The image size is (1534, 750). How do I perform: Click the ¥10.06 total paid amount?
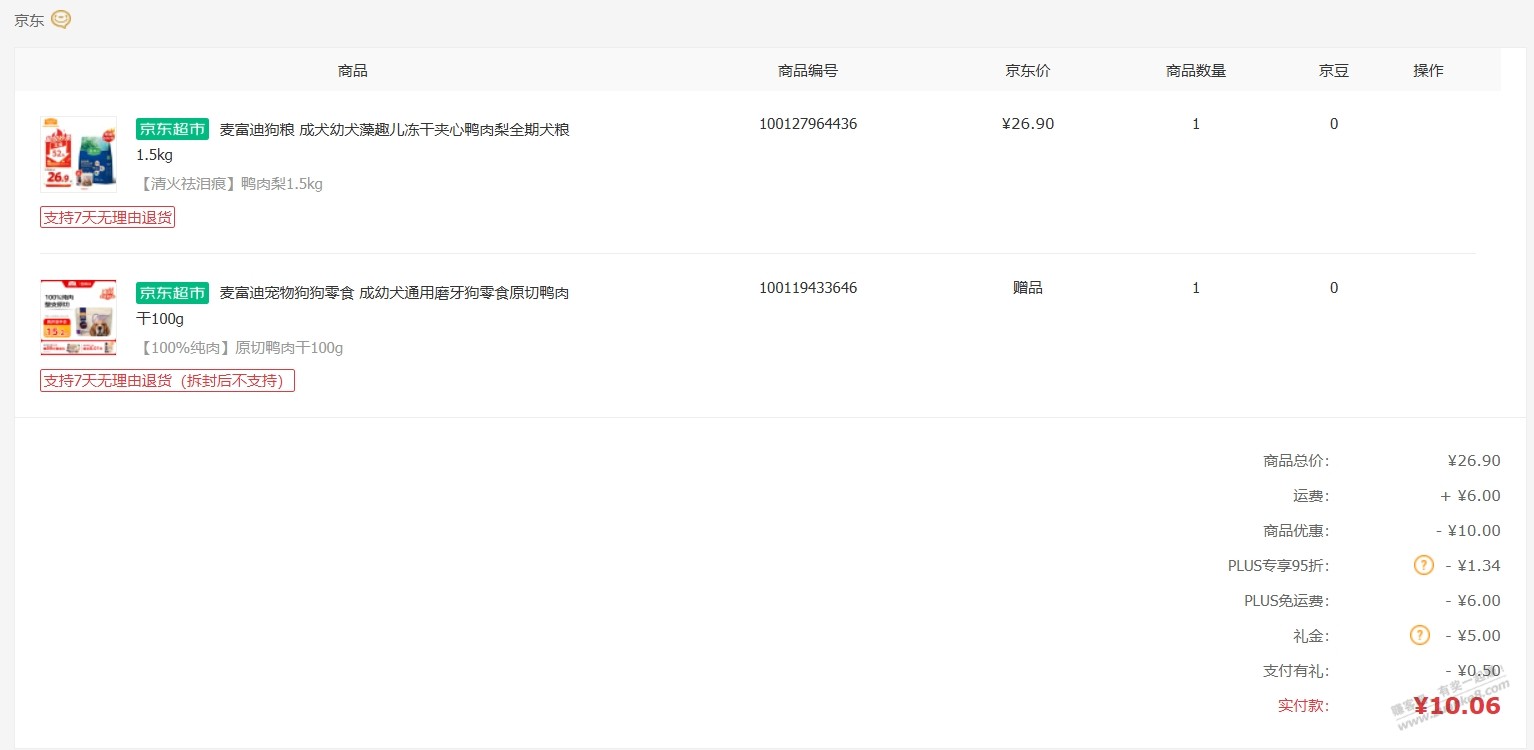1457,706
